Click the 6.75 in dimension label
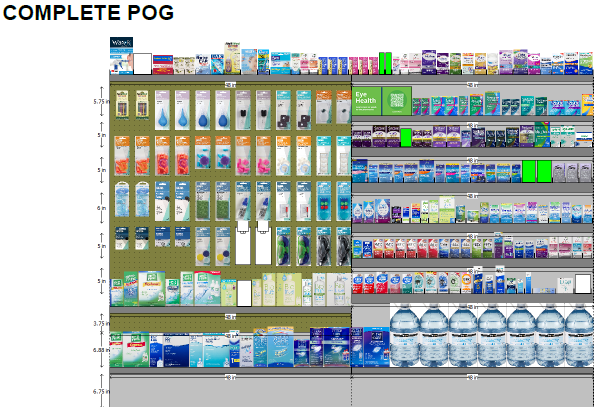This screenshot has width=597, height=407. [x=101, y=391]
